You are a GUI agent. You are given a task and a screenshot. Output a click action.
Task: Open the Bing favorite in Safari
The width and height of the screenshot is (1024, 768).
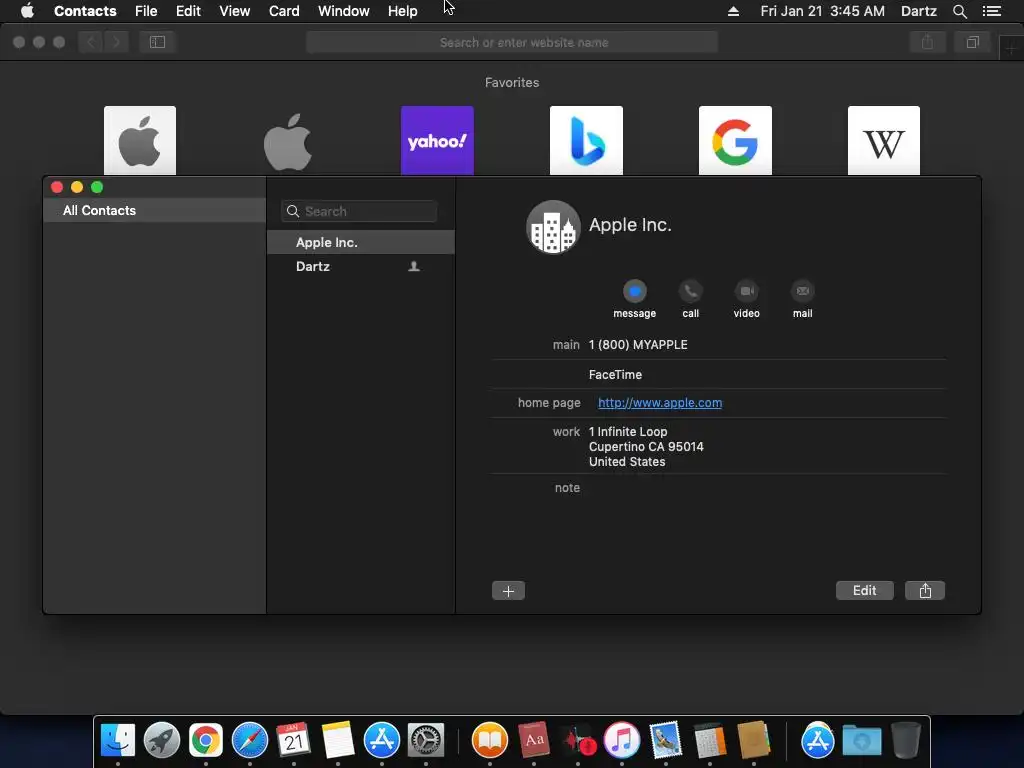[x=586, y=140]
